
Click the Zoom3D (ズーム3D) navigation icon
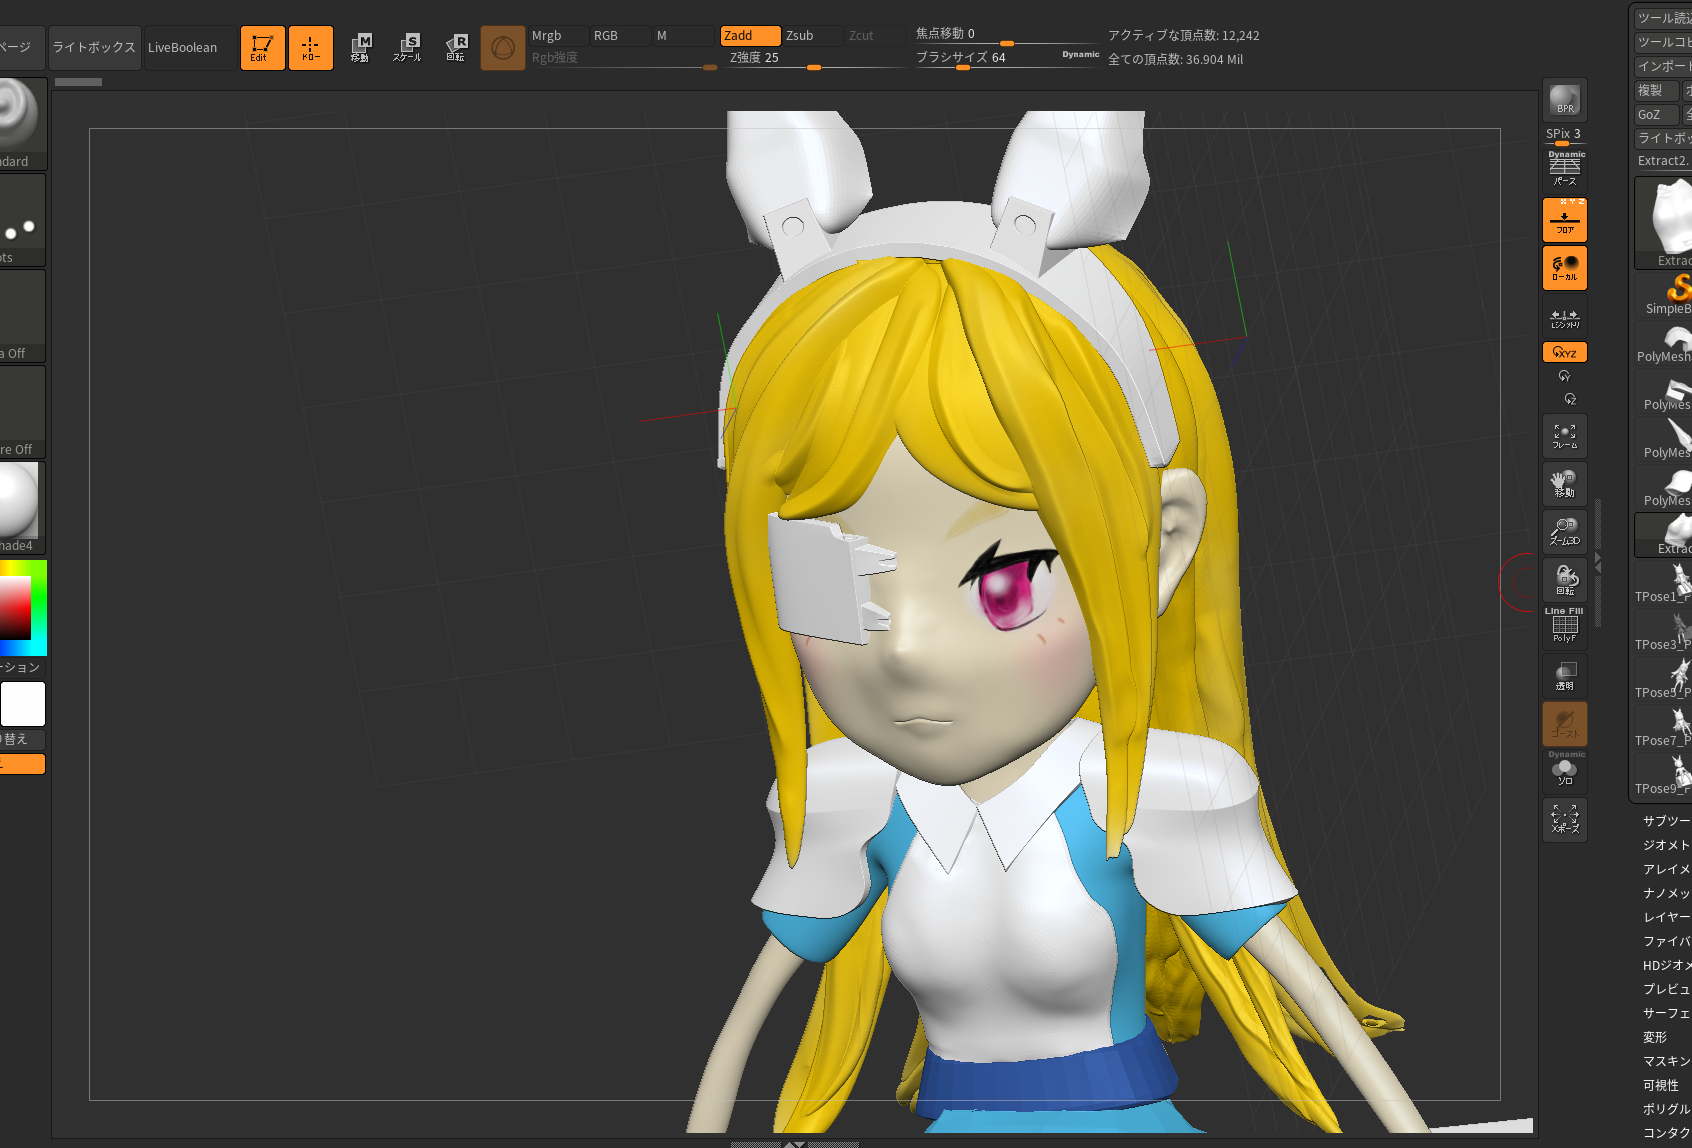point(1564,532)
